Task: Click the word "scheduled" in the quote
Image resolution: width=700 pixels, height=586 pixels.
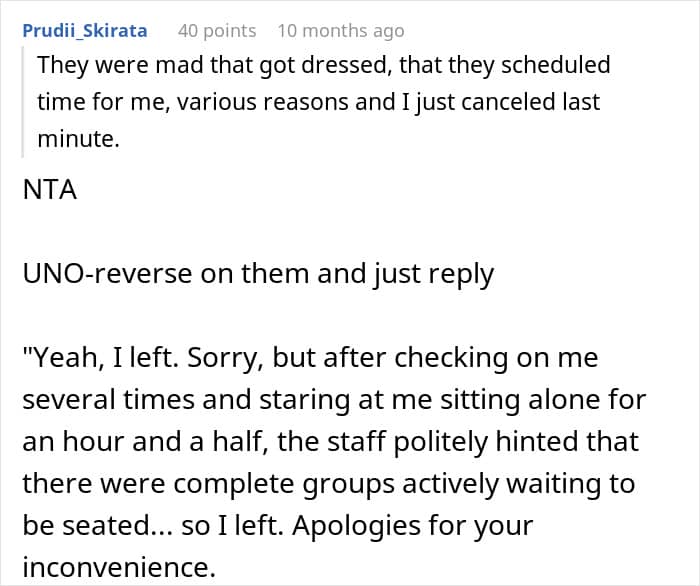Action: 556,67
